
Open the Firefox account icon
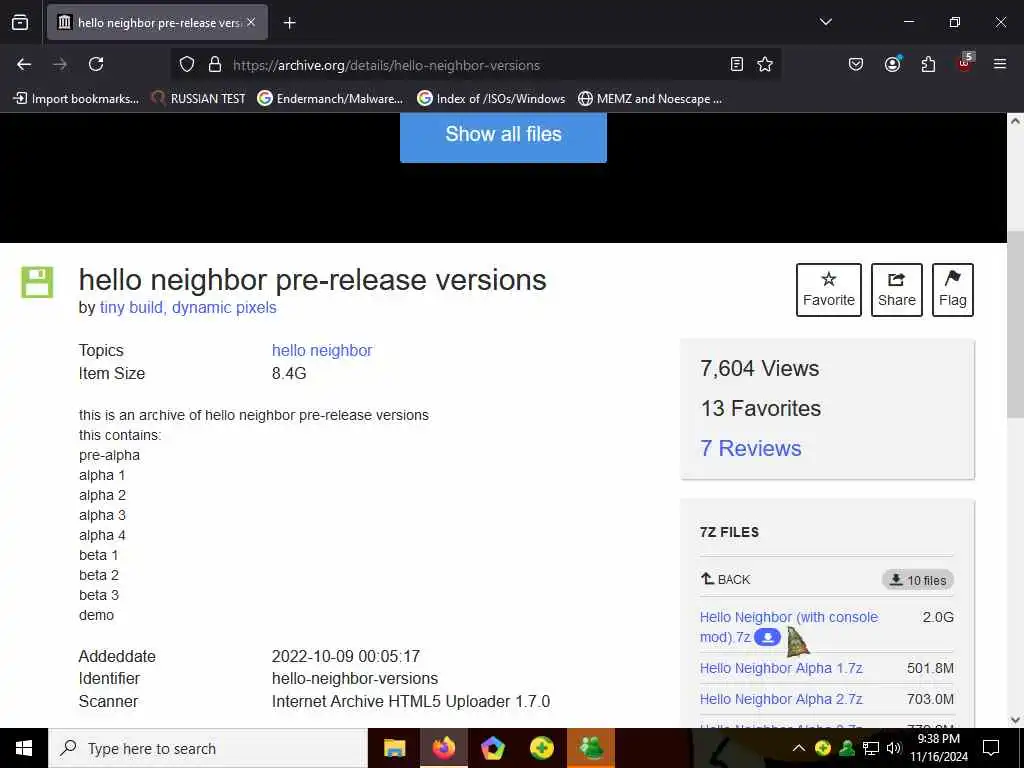pyautogui.click(x=892, y=64)
